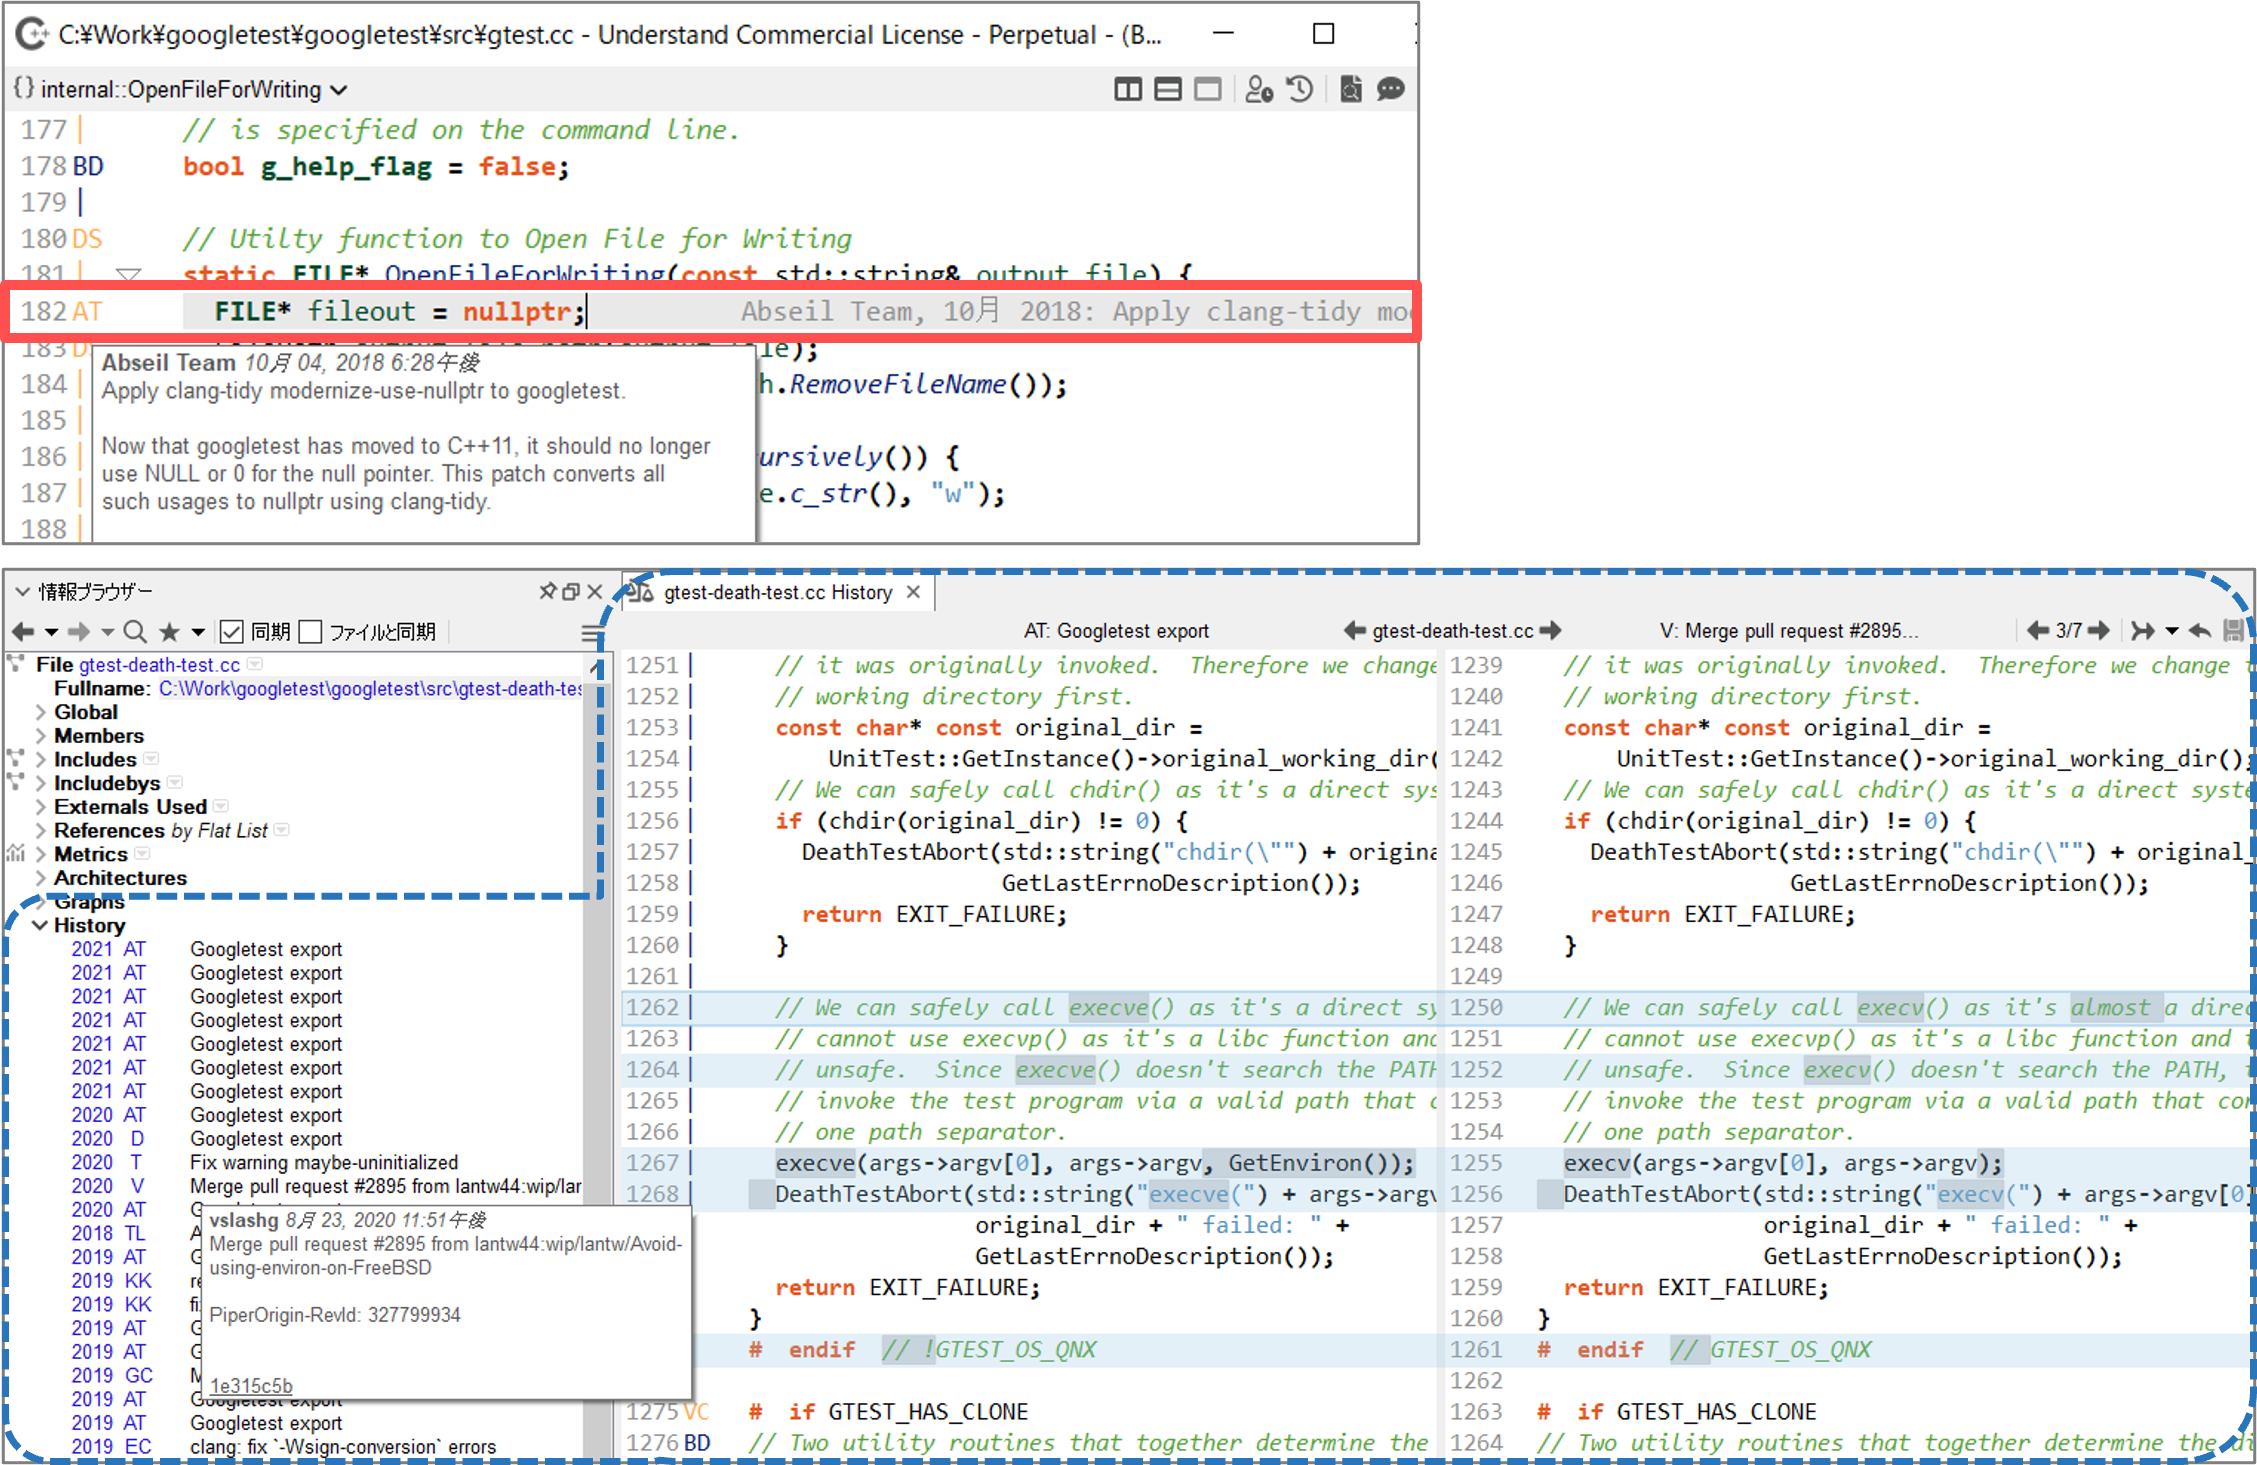This screenshot has width=2257, height=1465.
Task: Expand the Metrics tree node
Action: [x=41, y=855]
